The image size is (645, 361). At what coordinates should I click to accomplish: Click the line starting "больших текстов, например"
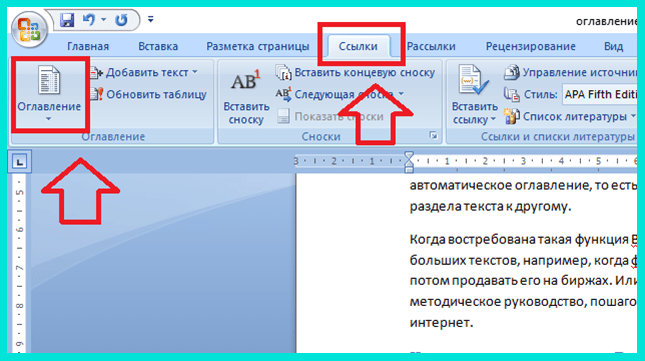click(523, 260)
